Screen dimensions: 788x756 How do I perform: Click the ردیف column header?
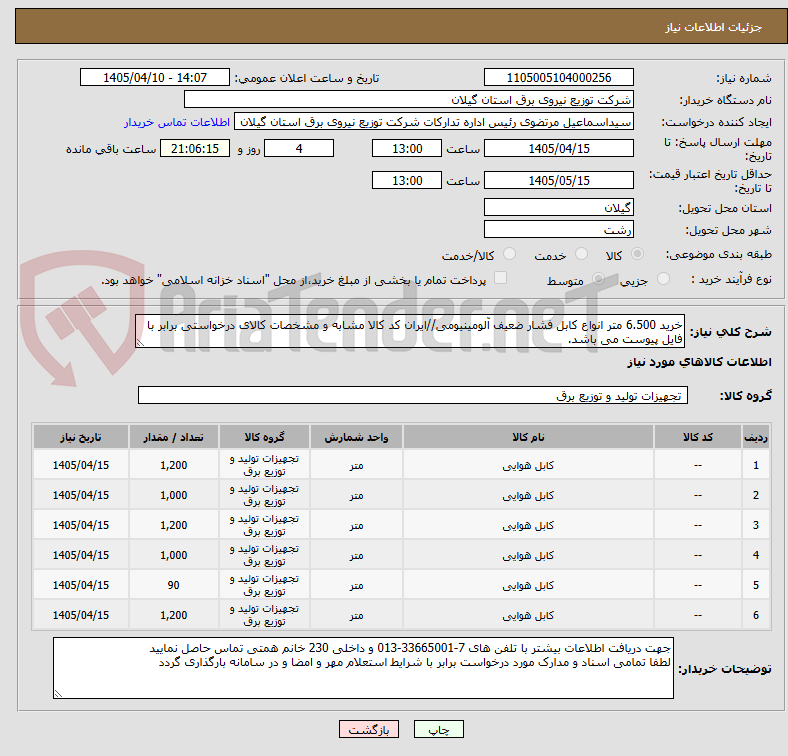tap(755, 437)
